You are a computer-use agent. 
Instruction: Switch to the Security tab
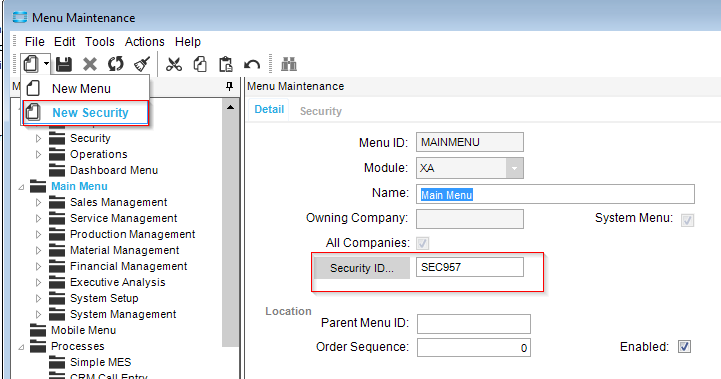tap(321, 111)
